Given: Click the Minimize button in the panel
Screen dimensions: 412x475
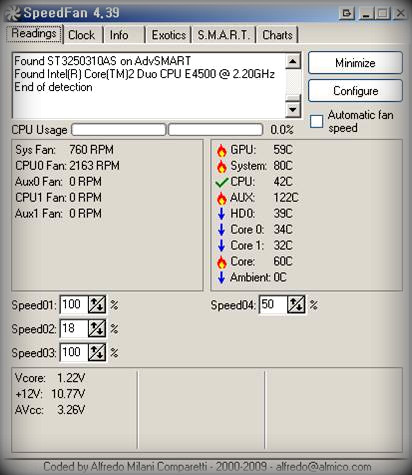Looking at the screenshot, I should pos(355,63).
